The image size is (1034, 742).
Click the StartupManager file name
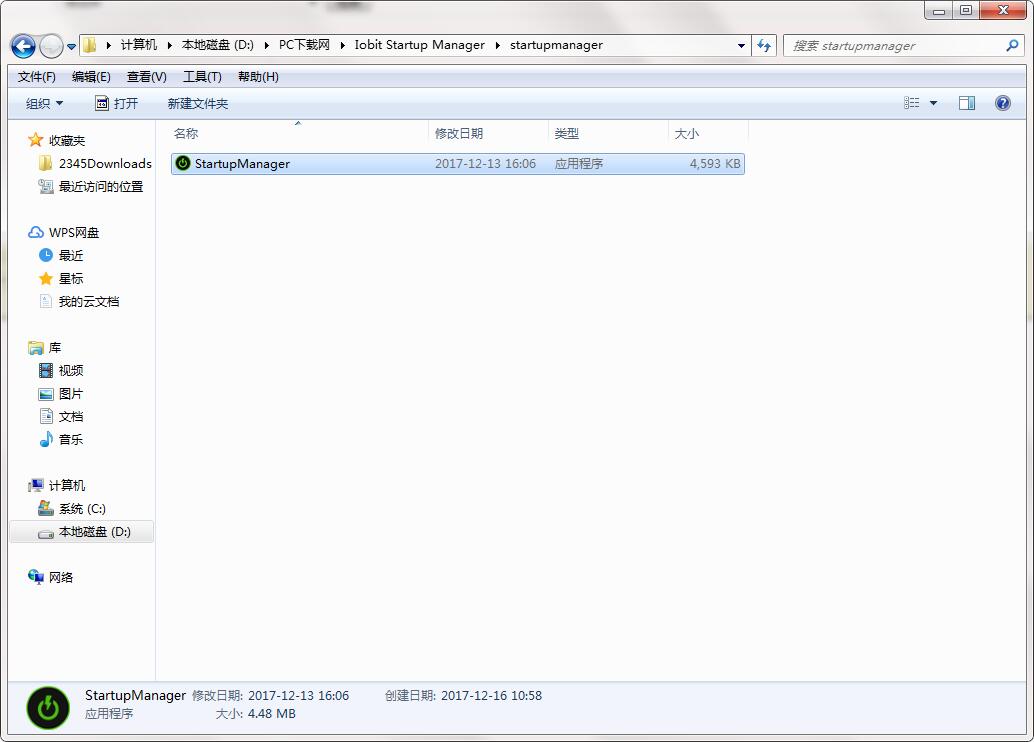(242, 164)
